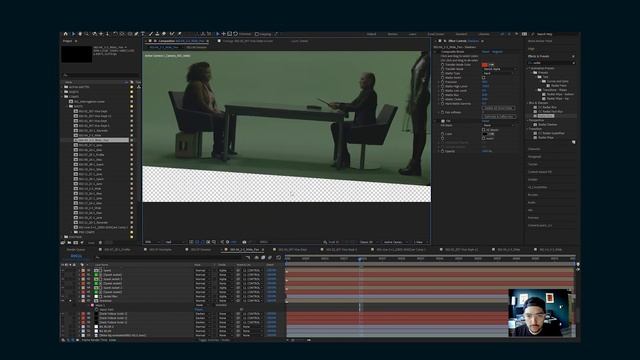
Task: Enable motion blur switch in timeline header
Action: point(270,258)
